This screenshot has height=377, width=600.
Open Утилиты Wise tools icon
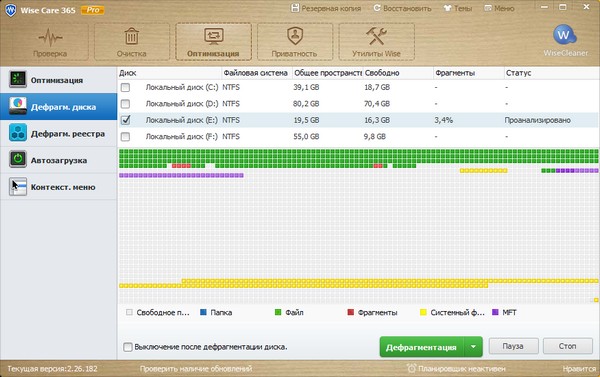(x=376, y=36)
